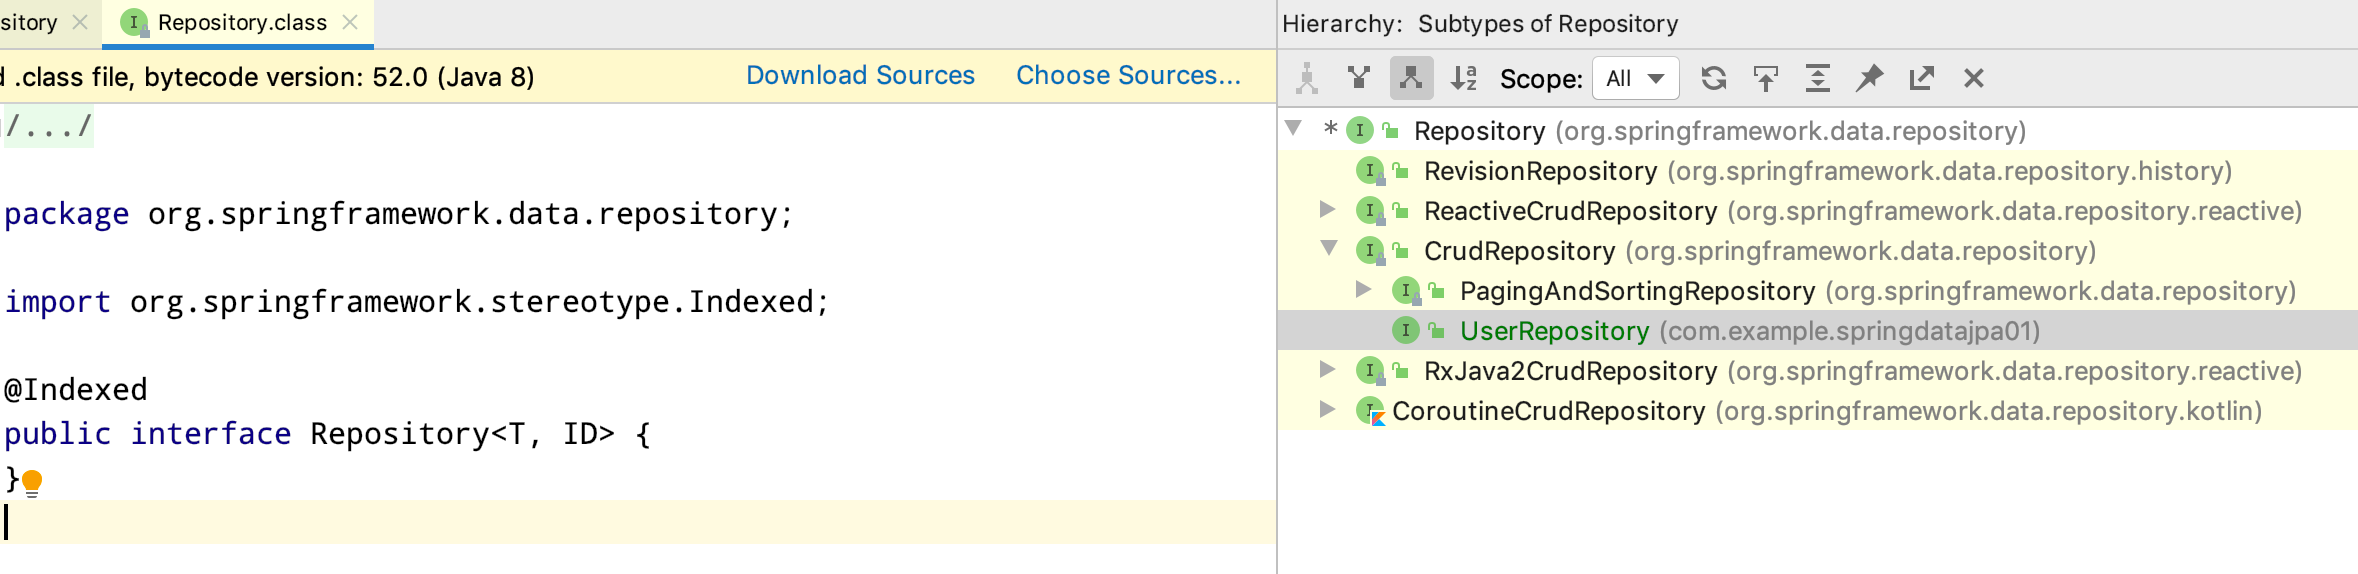Toggle the Subtypes hierarchy view button
Viewport: 2358px width, 574px height.
tap(1411, 78)
